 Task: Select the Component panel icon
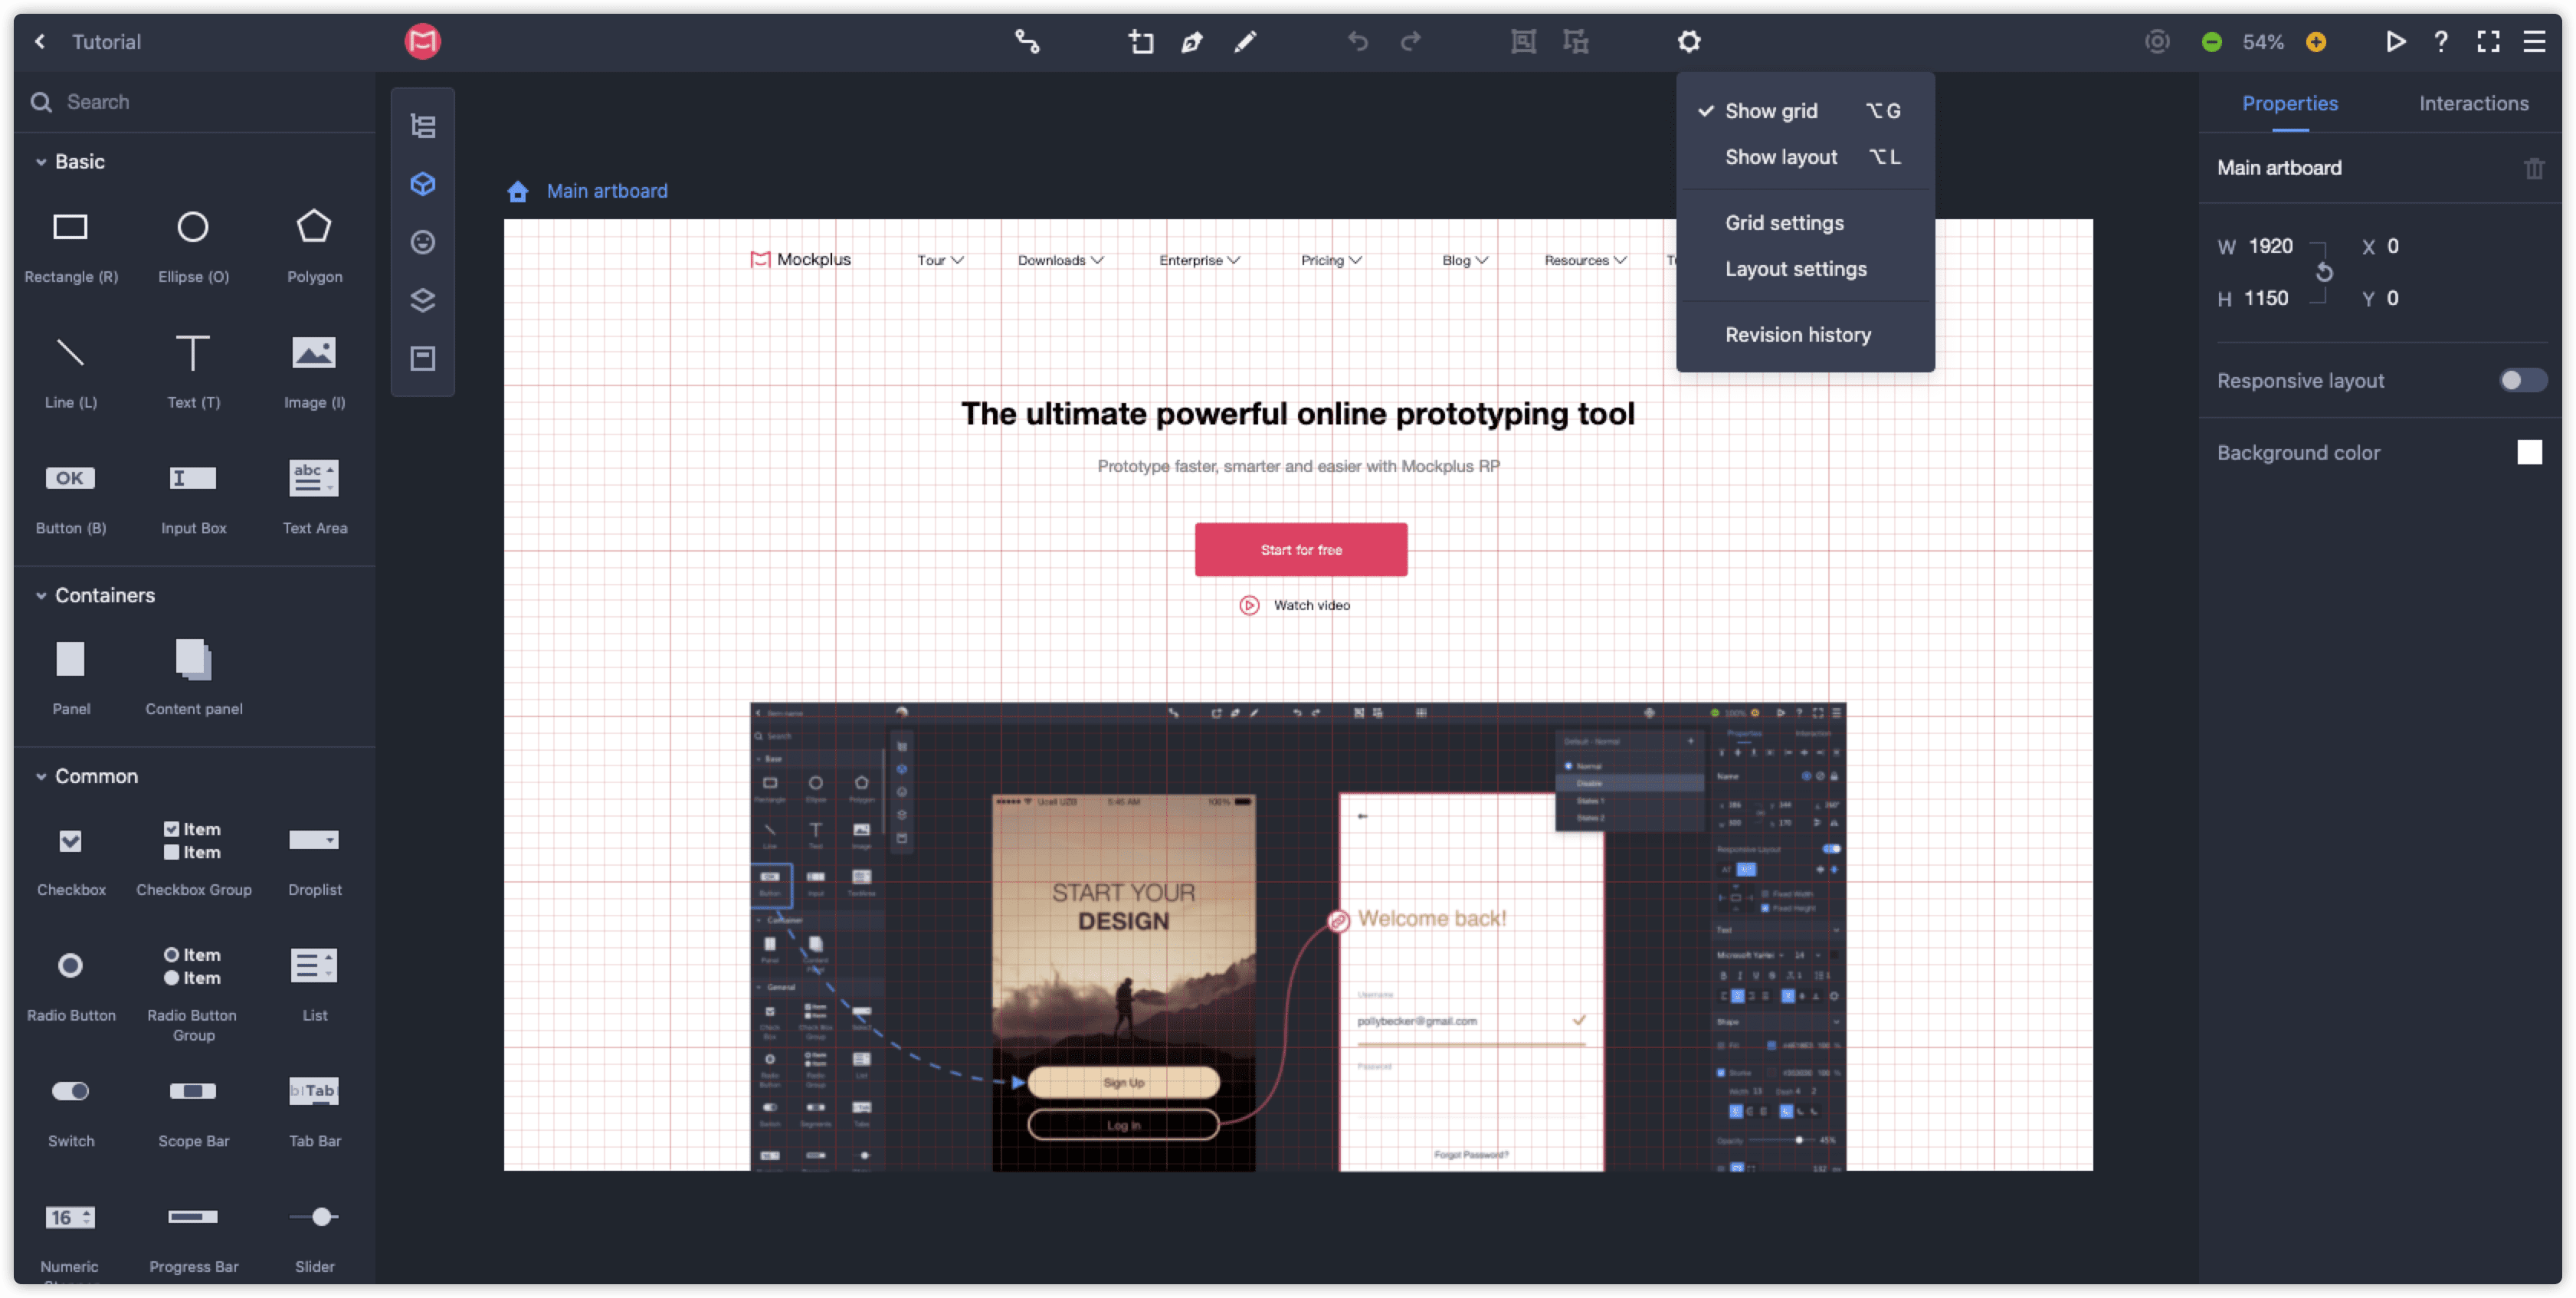(x=422, y=182)
